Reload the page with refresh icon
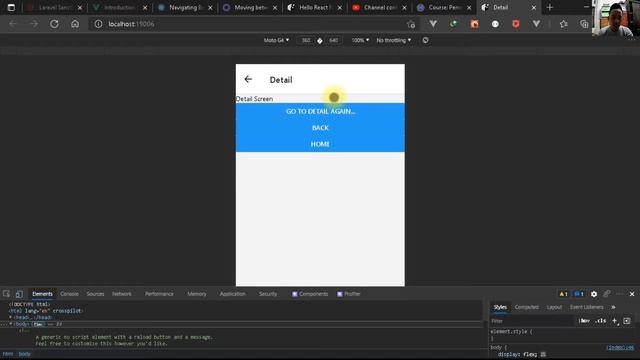This screenshot has width=640, height=360. [x=54, y=24]
